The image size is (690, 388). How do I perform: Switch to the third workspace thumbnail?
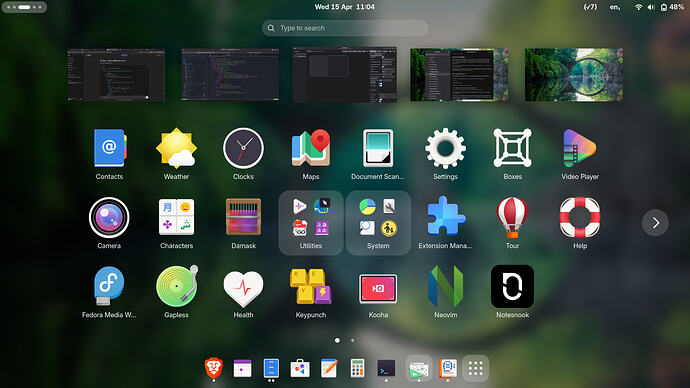tap(345, 74)
